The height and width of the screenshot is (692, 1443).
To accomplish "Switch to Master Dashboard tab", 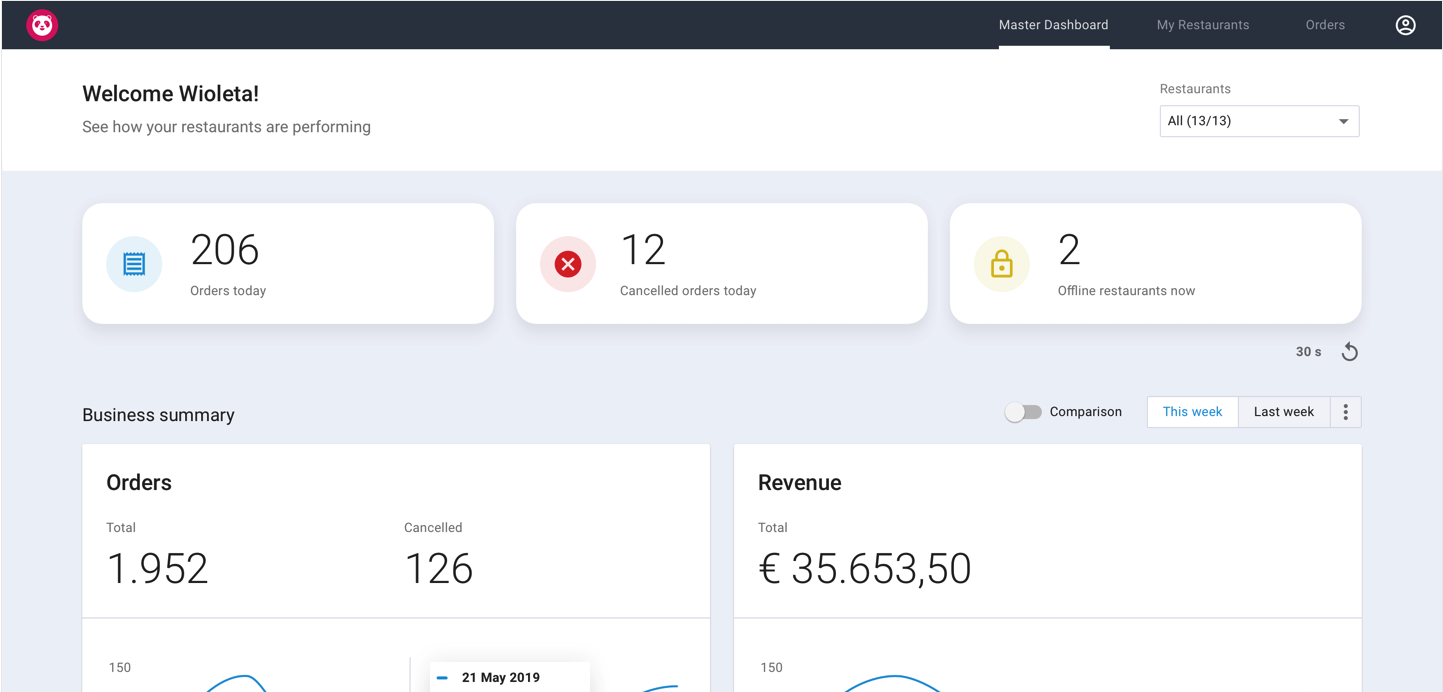I will click(1053, 25).
